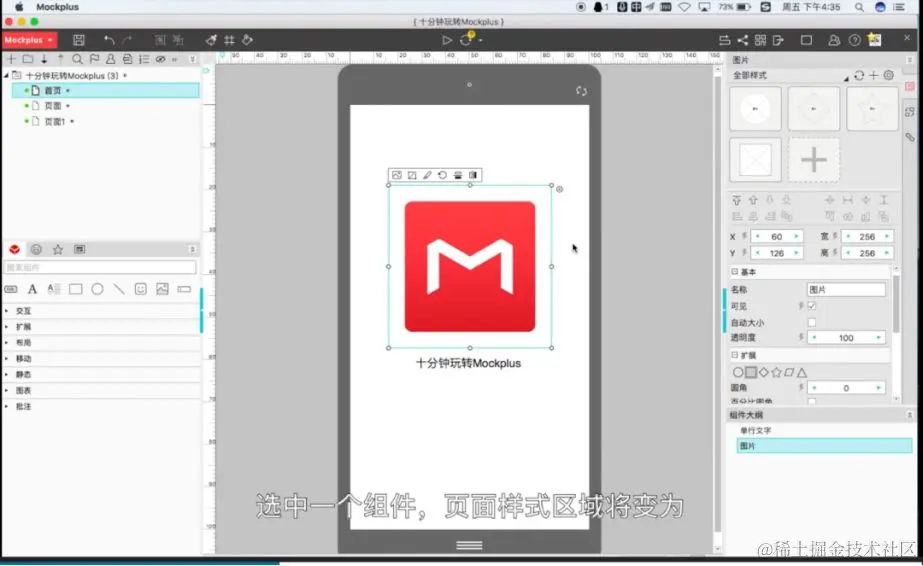Switch to the icons library tab
This screenshot has height=566, width=923.
[x=36, y=249]
